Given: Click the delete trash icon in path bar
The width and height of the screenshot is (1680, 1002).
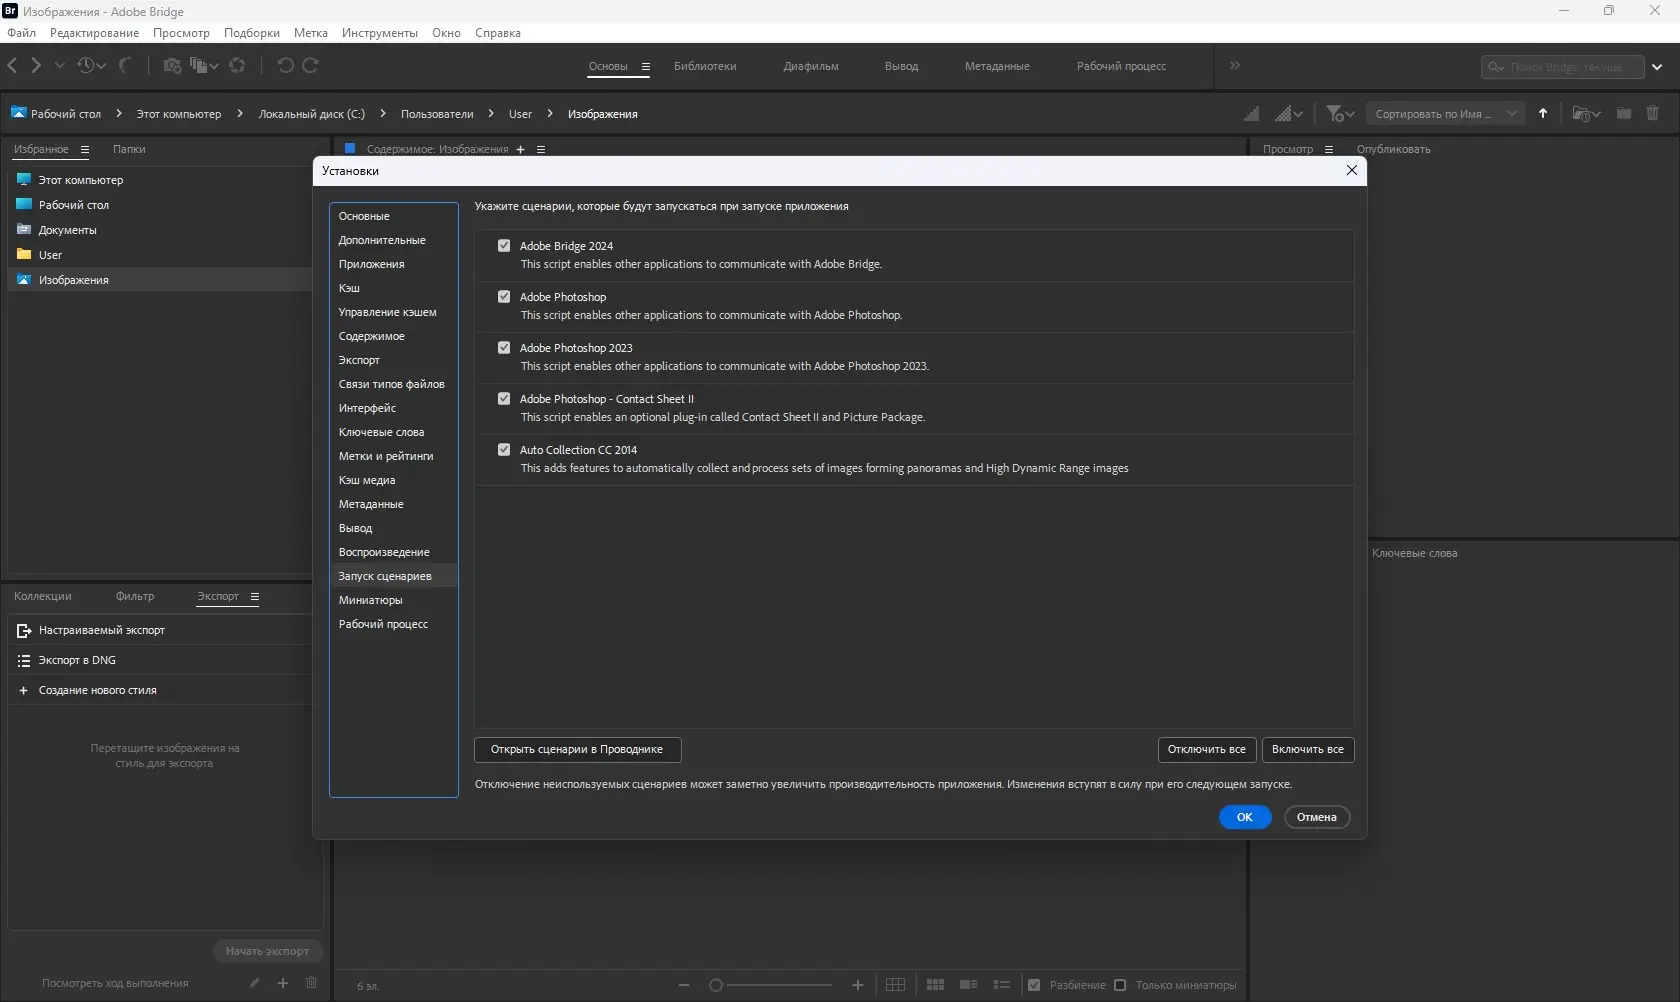Looking at the screenshot, I should pyautogui.click(x=1652, y=113).
